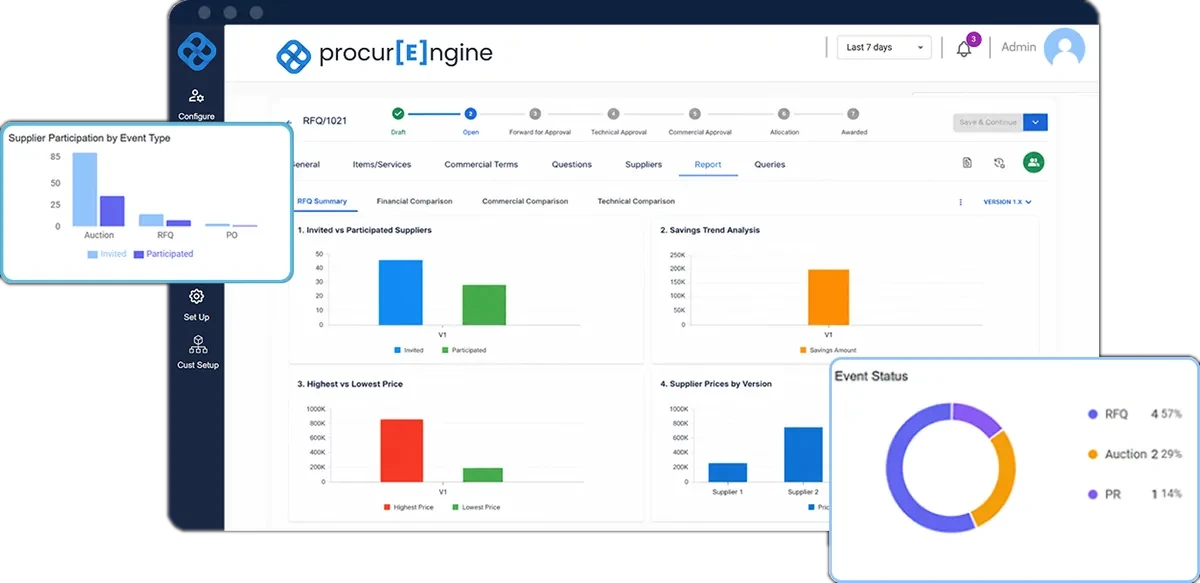1200x583 pixels.
Task: Click the Draft completed step checkmark
Action: point(398,114)
